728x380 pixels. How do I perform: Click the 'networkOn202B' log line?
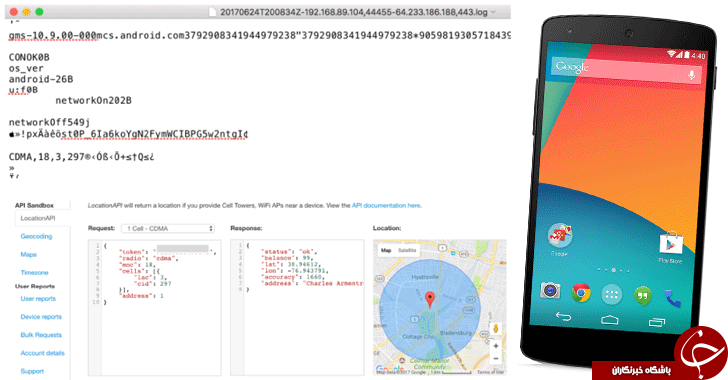[x=93, y=100]
